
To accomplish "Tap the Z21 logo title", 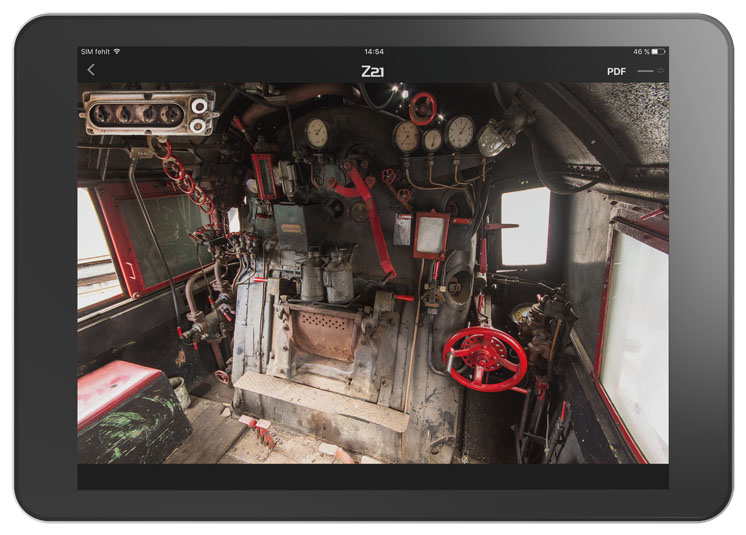I will (x=372, y=72).
